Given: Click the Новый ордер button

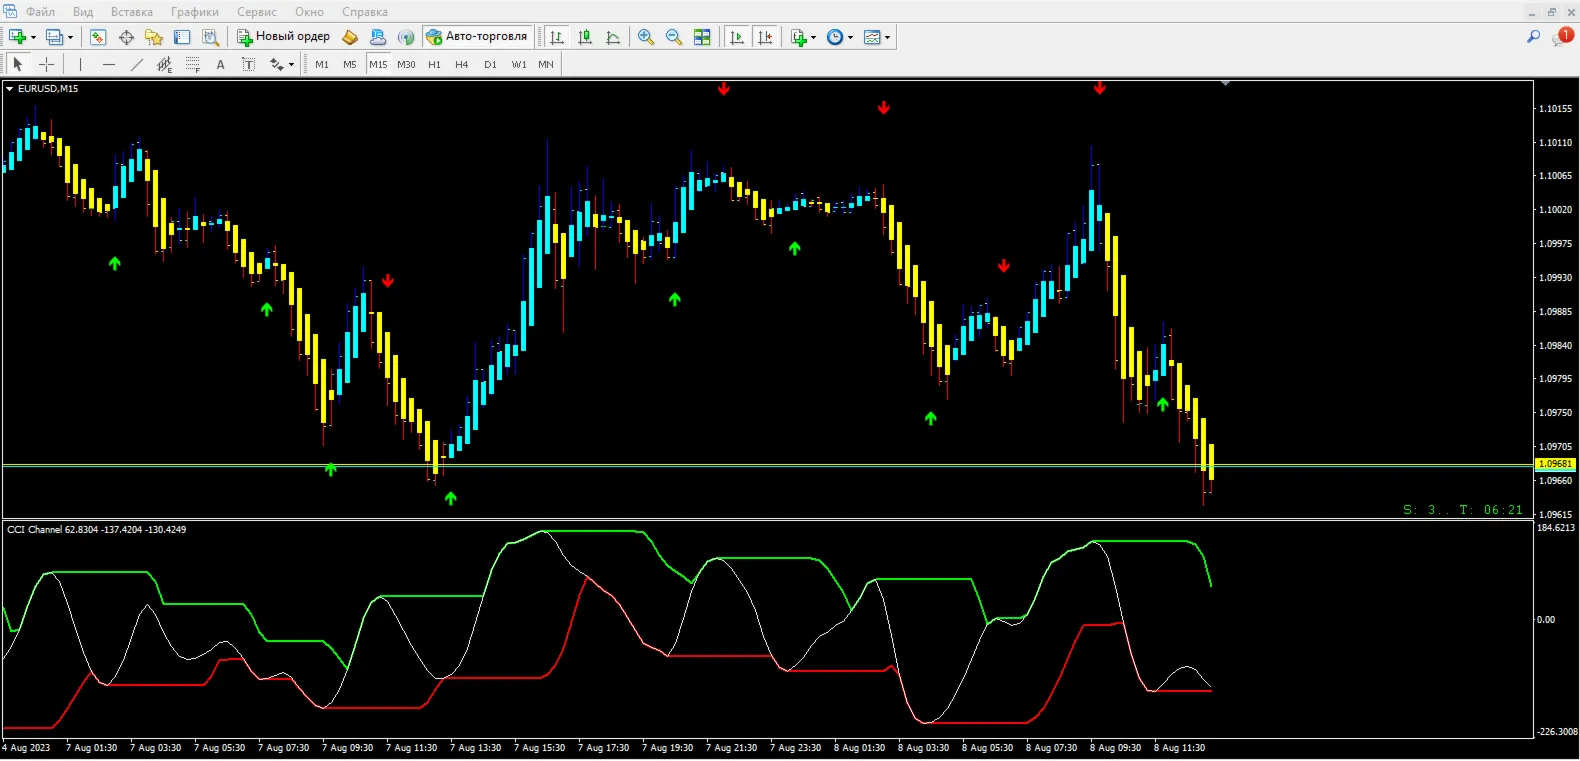Looking at the screenshot, I should (x=283, y=37).
